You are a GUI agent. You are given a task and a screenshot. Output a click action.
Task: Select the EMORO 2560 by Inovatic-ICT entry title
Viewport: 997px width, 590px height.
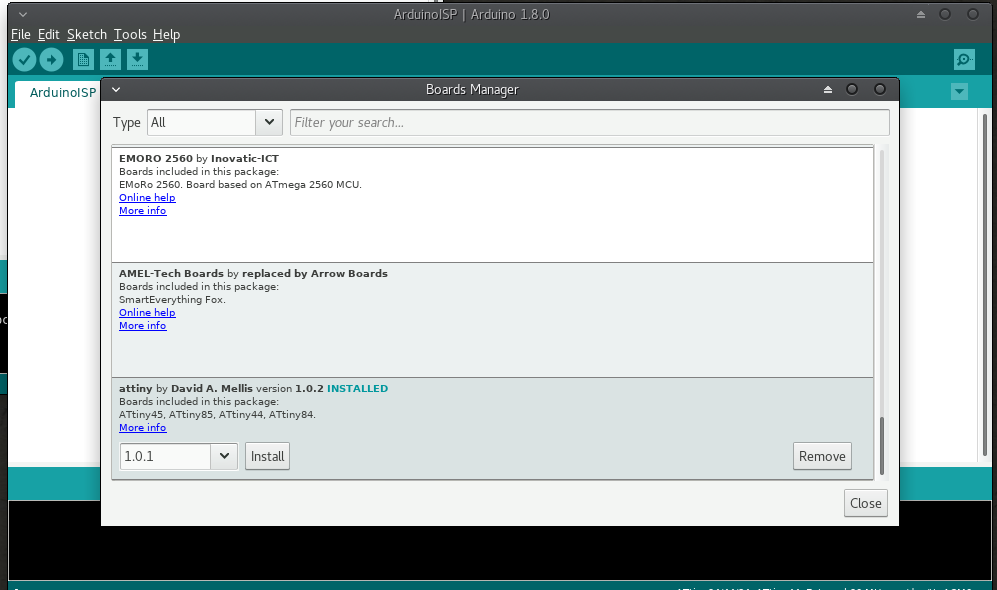199,159
